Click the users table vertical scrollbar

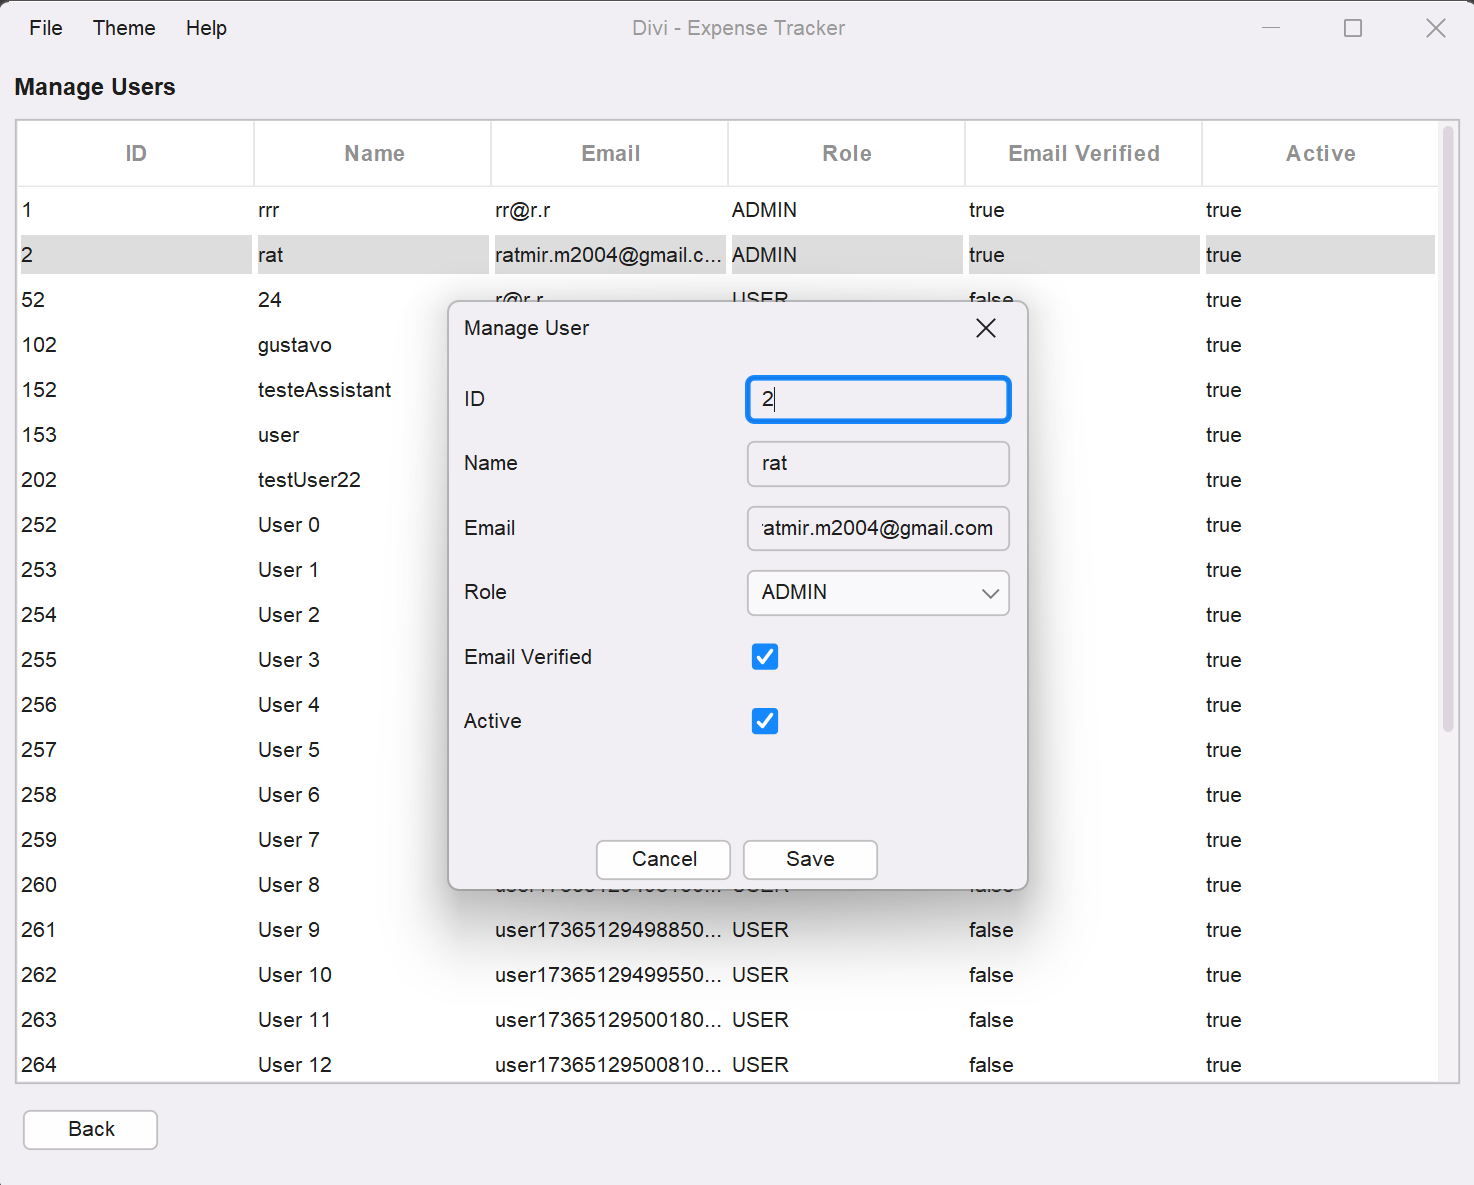1448,430
